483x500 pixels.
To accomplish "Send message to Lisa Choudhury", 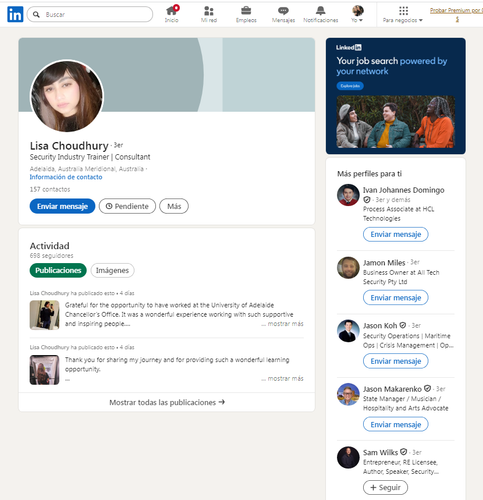I will click(x=62, y=206).
